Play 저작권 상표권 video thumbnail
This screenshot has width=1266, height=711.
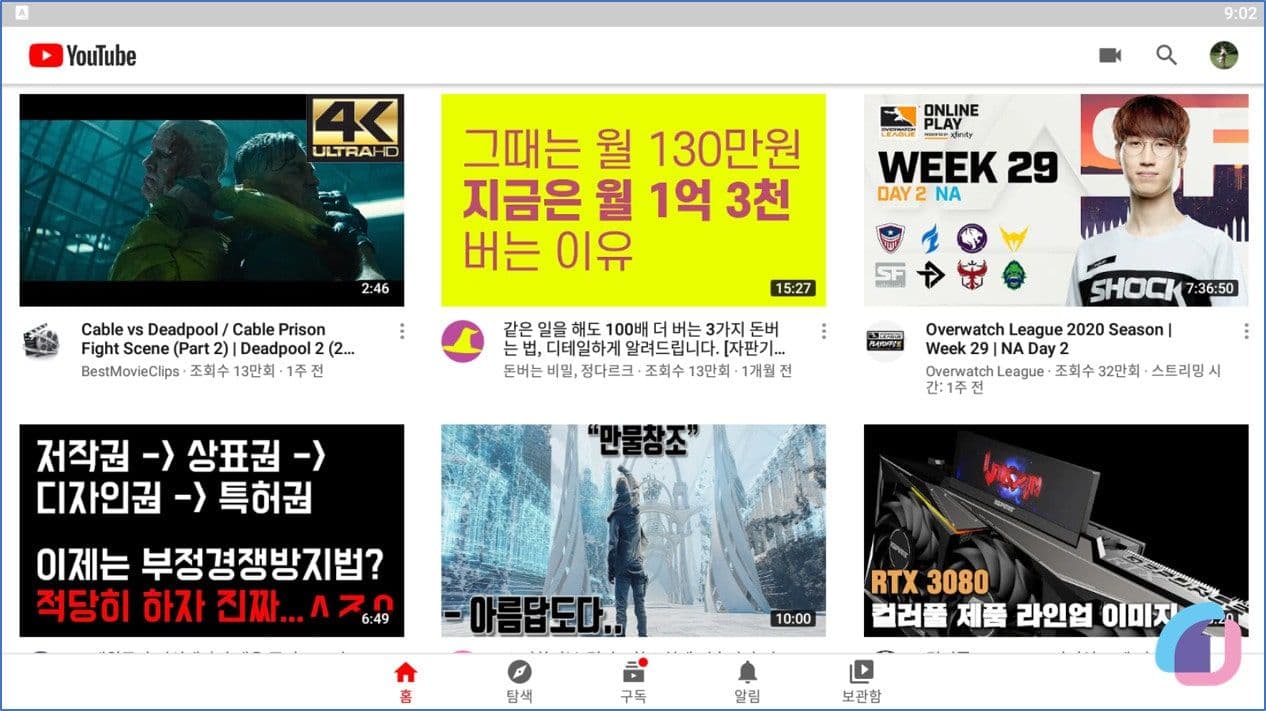(212, 531)
